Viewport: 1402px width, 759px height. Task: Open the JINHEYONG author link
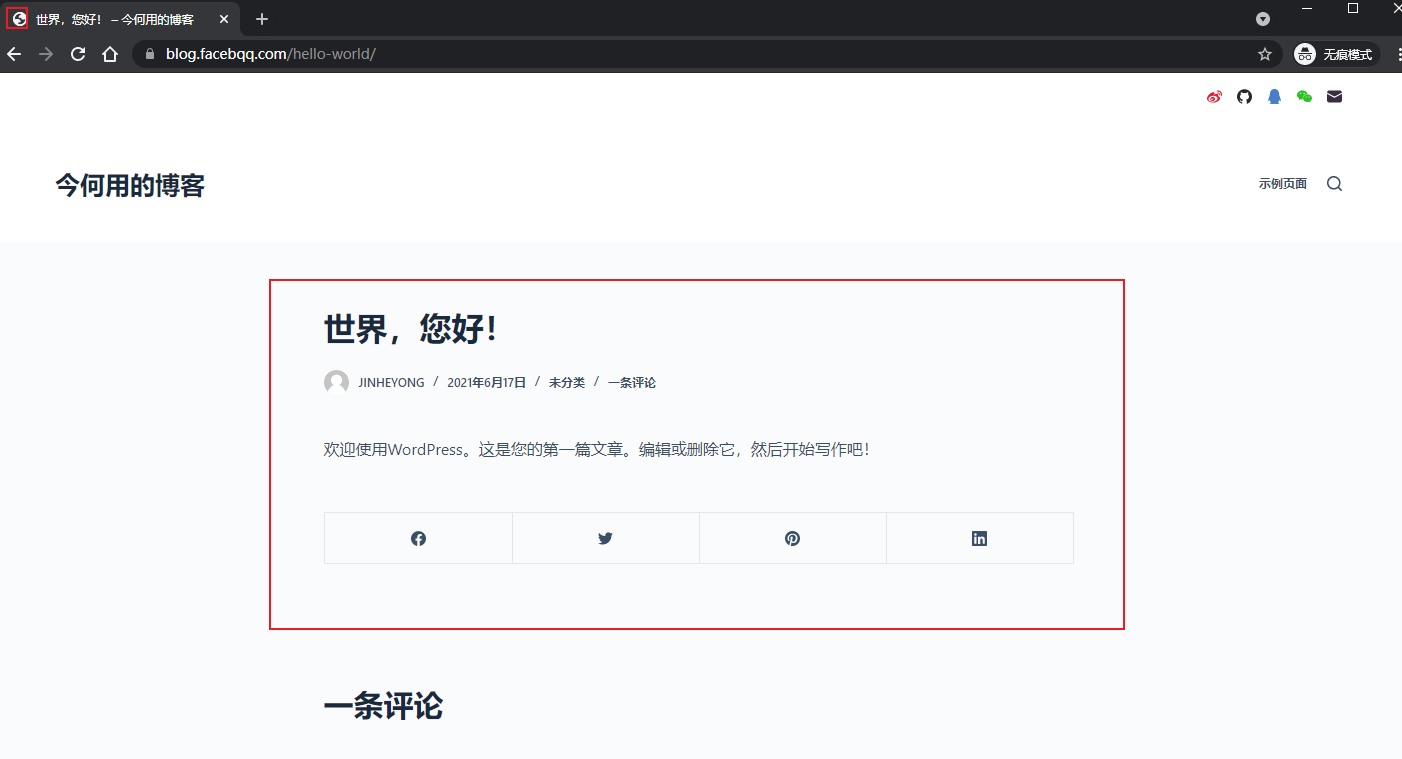pos(391,383)
